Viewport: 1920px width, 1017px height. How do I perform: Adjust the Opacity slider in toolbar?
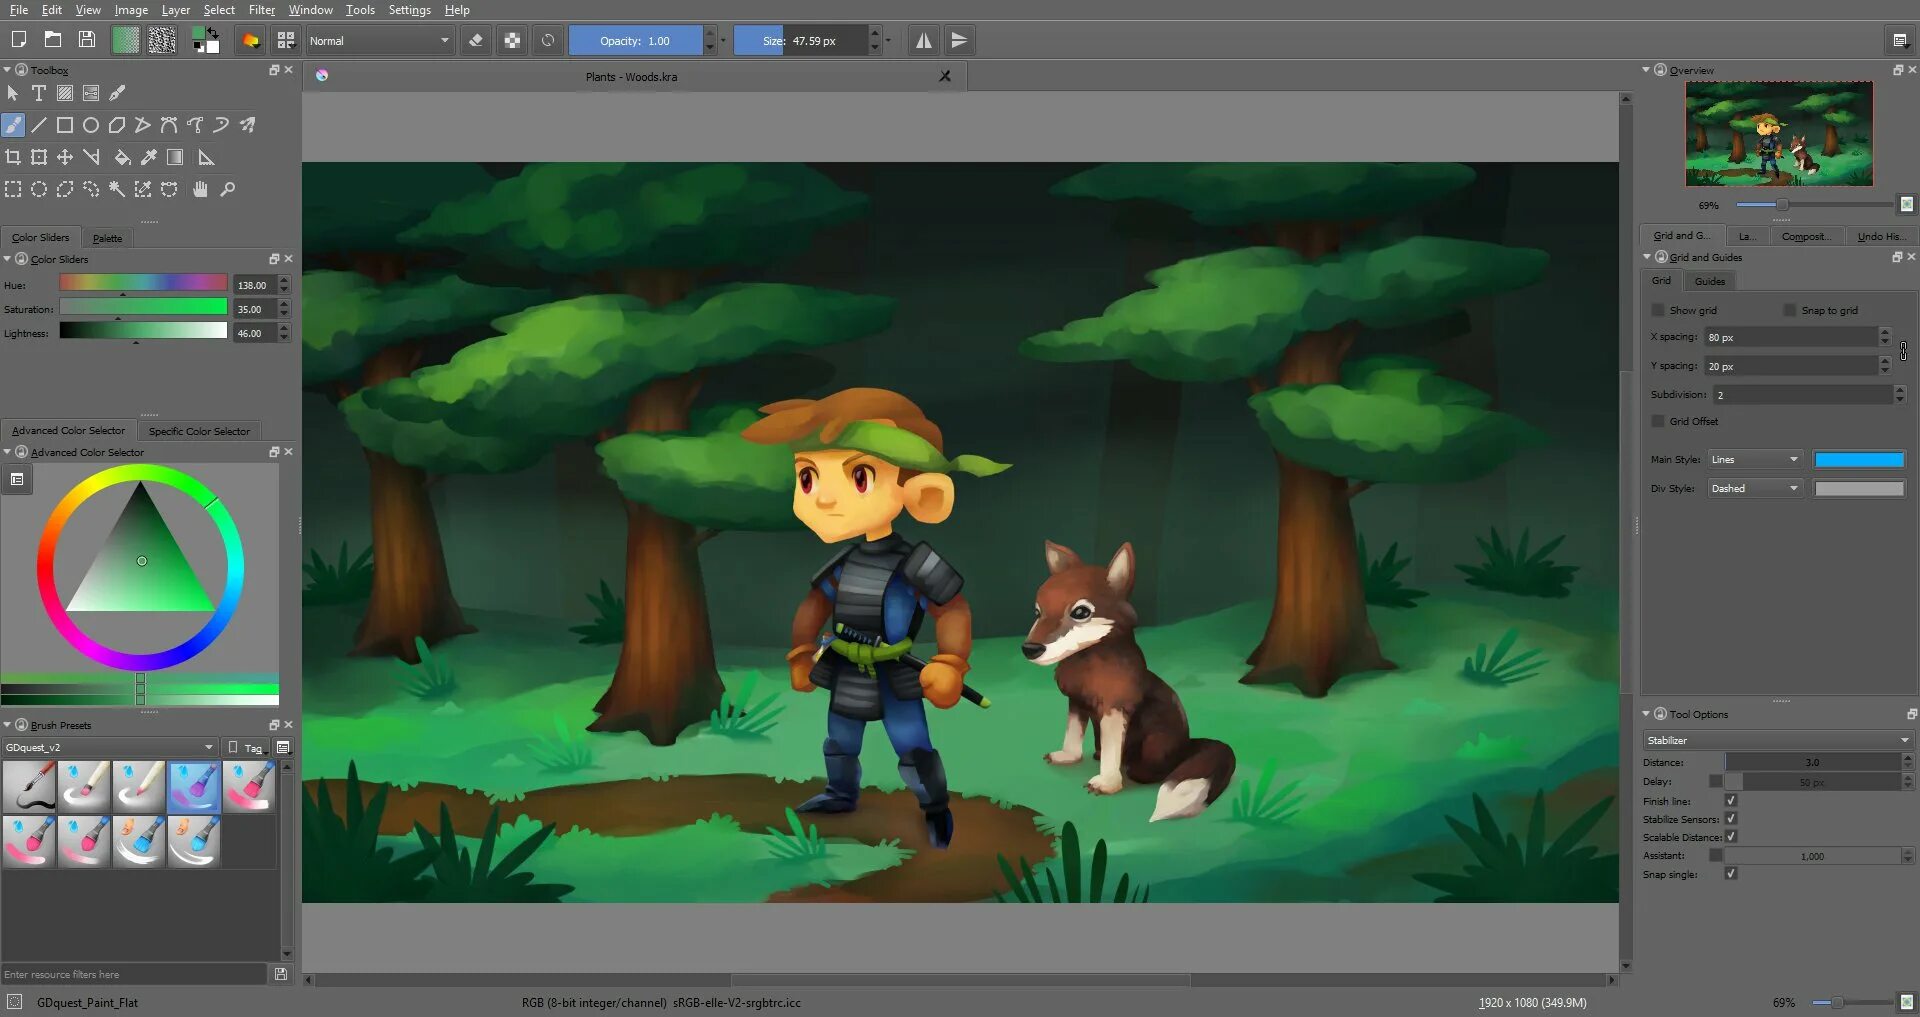[635, 41]
